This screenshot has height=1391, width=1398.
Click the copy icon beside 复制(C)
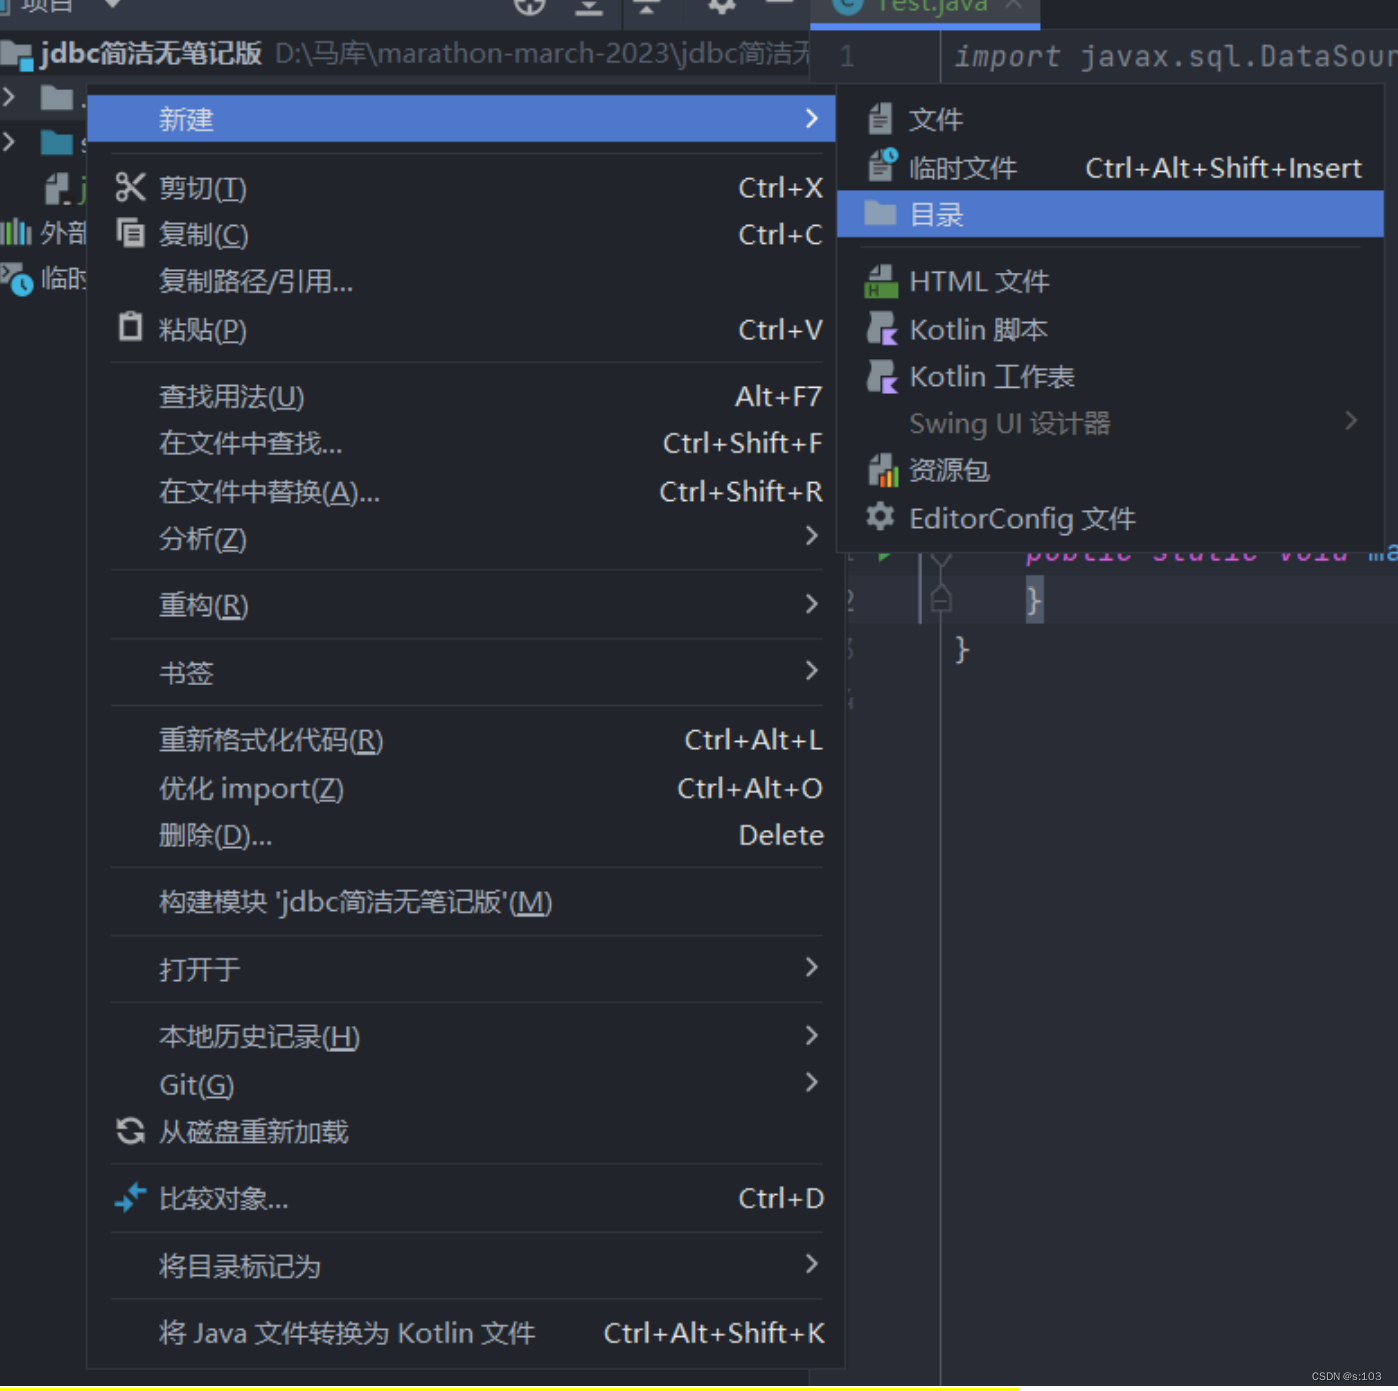[x=130, y=233]
